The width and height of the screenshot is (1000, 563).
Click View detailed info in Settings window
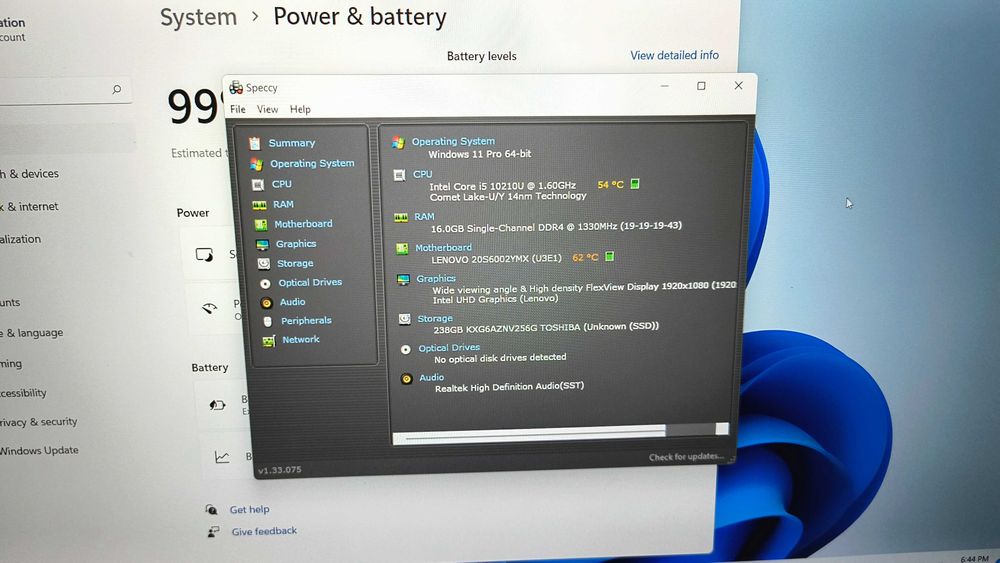pos(674,55)
